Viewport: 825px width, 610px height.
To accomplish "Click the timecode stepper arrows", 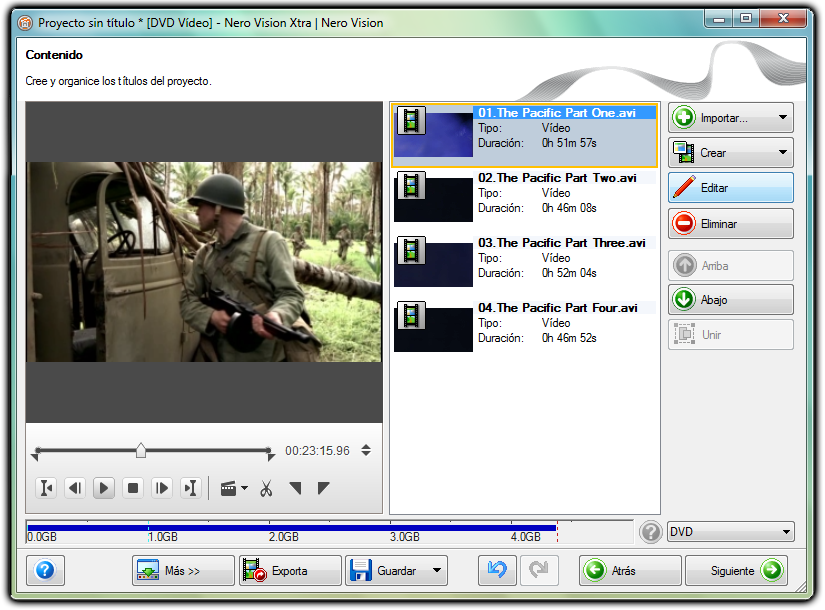I will (x=366, y=451).
